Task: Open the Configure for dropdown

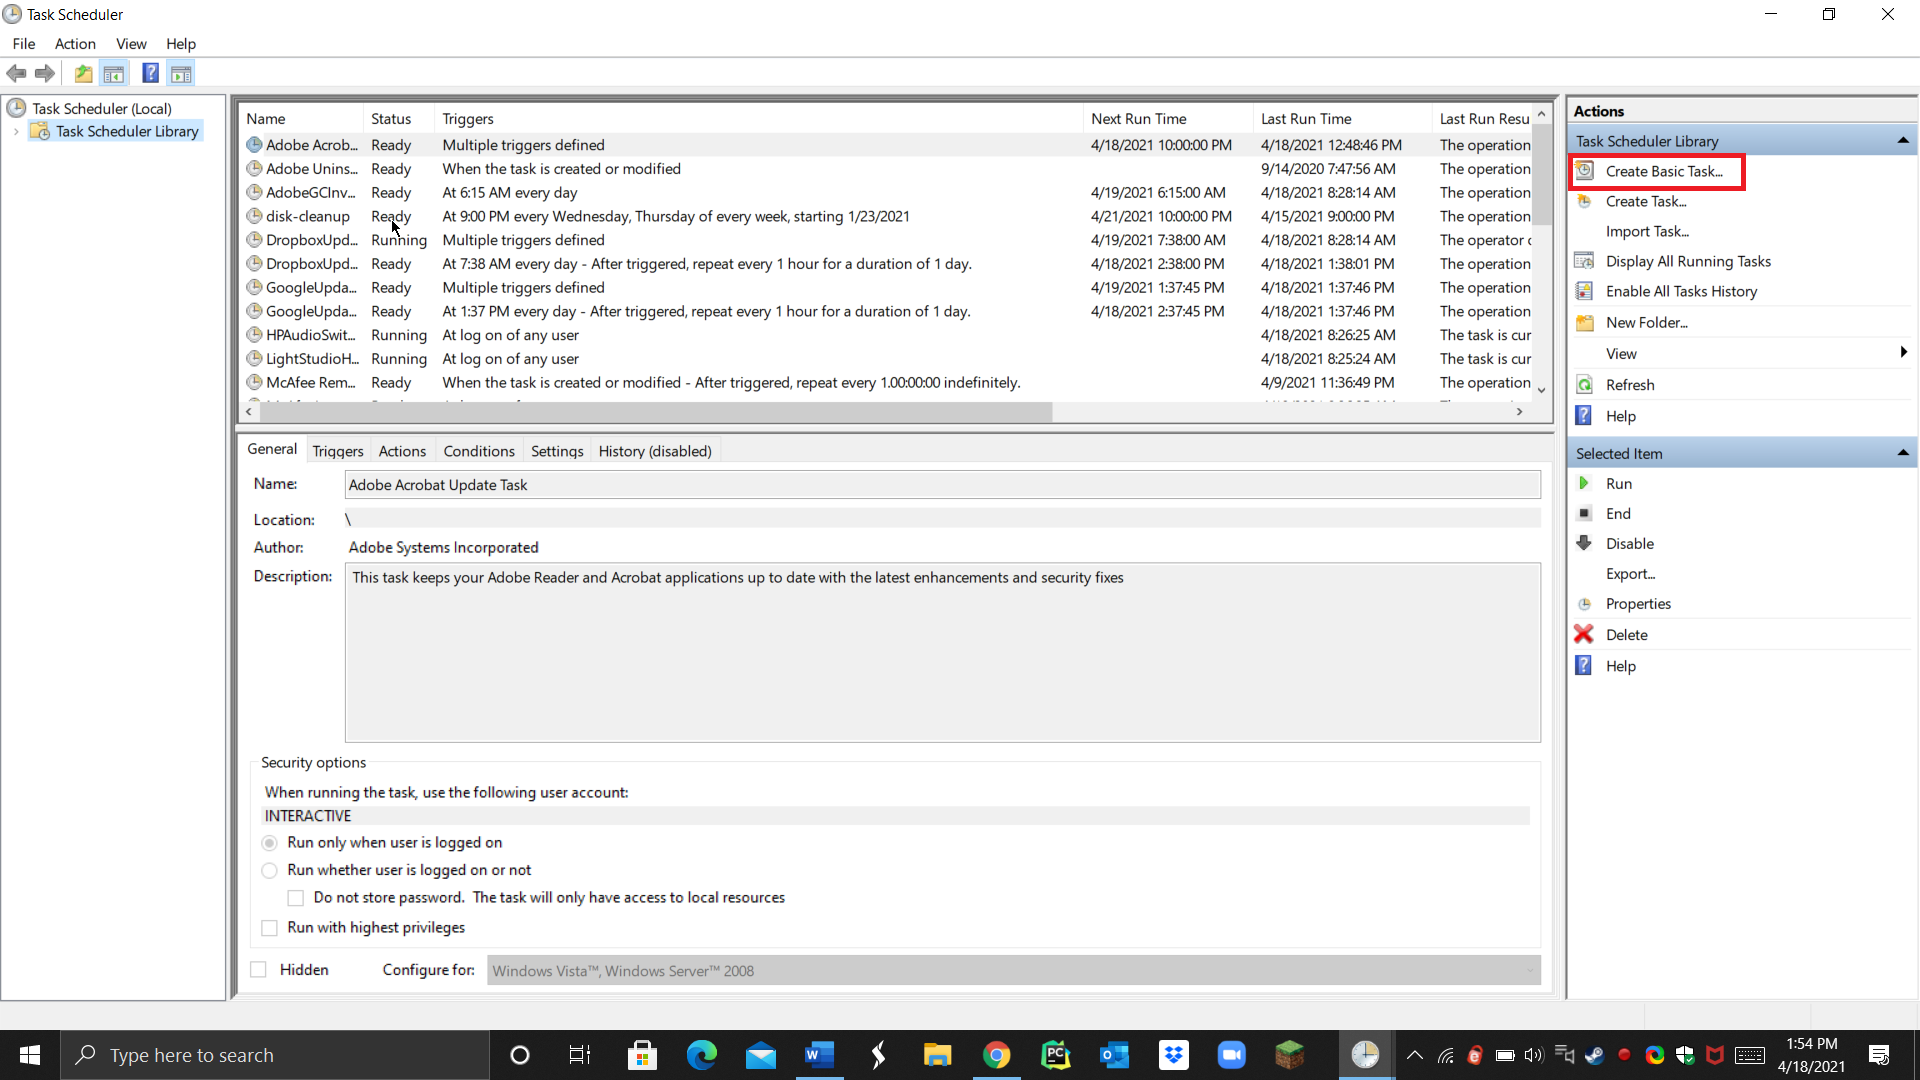Action: click(x=1013, y=970)
